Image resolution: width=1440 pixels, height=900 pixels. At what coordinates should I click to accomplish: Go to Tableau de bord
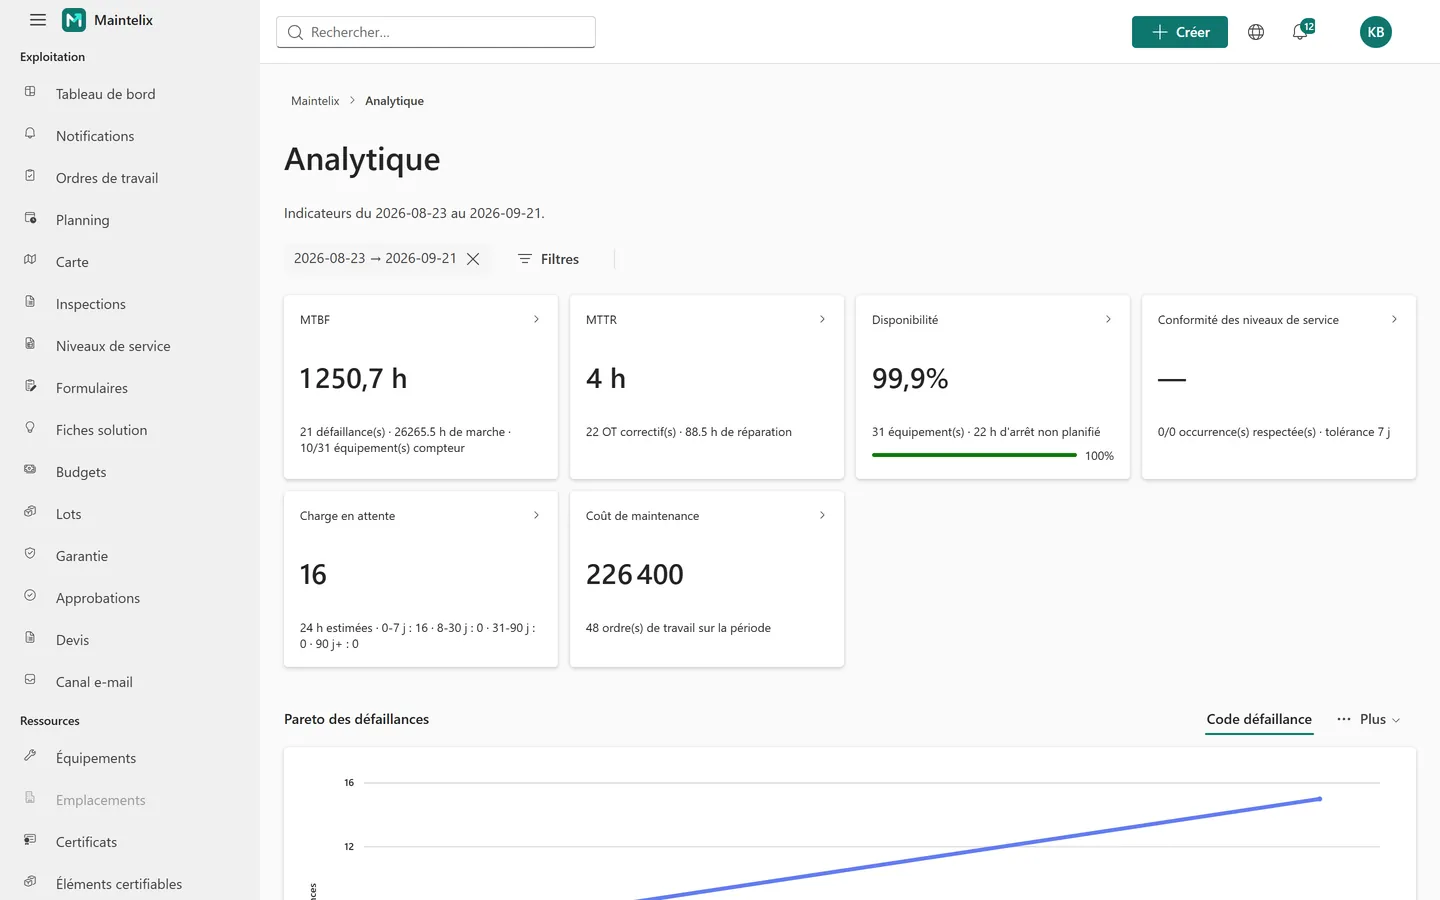point(106,94)
